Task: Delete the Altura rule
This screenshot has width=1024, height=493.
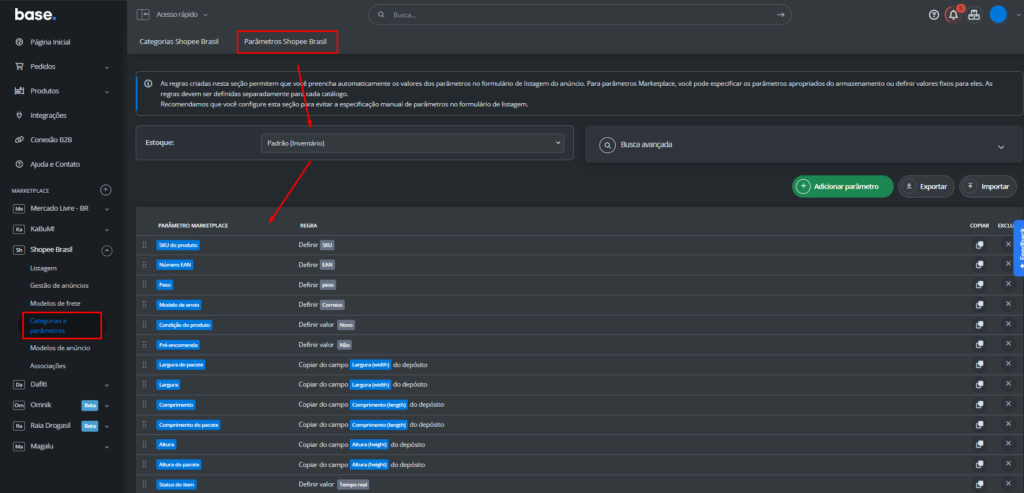Action: [x=1008, y=444]
